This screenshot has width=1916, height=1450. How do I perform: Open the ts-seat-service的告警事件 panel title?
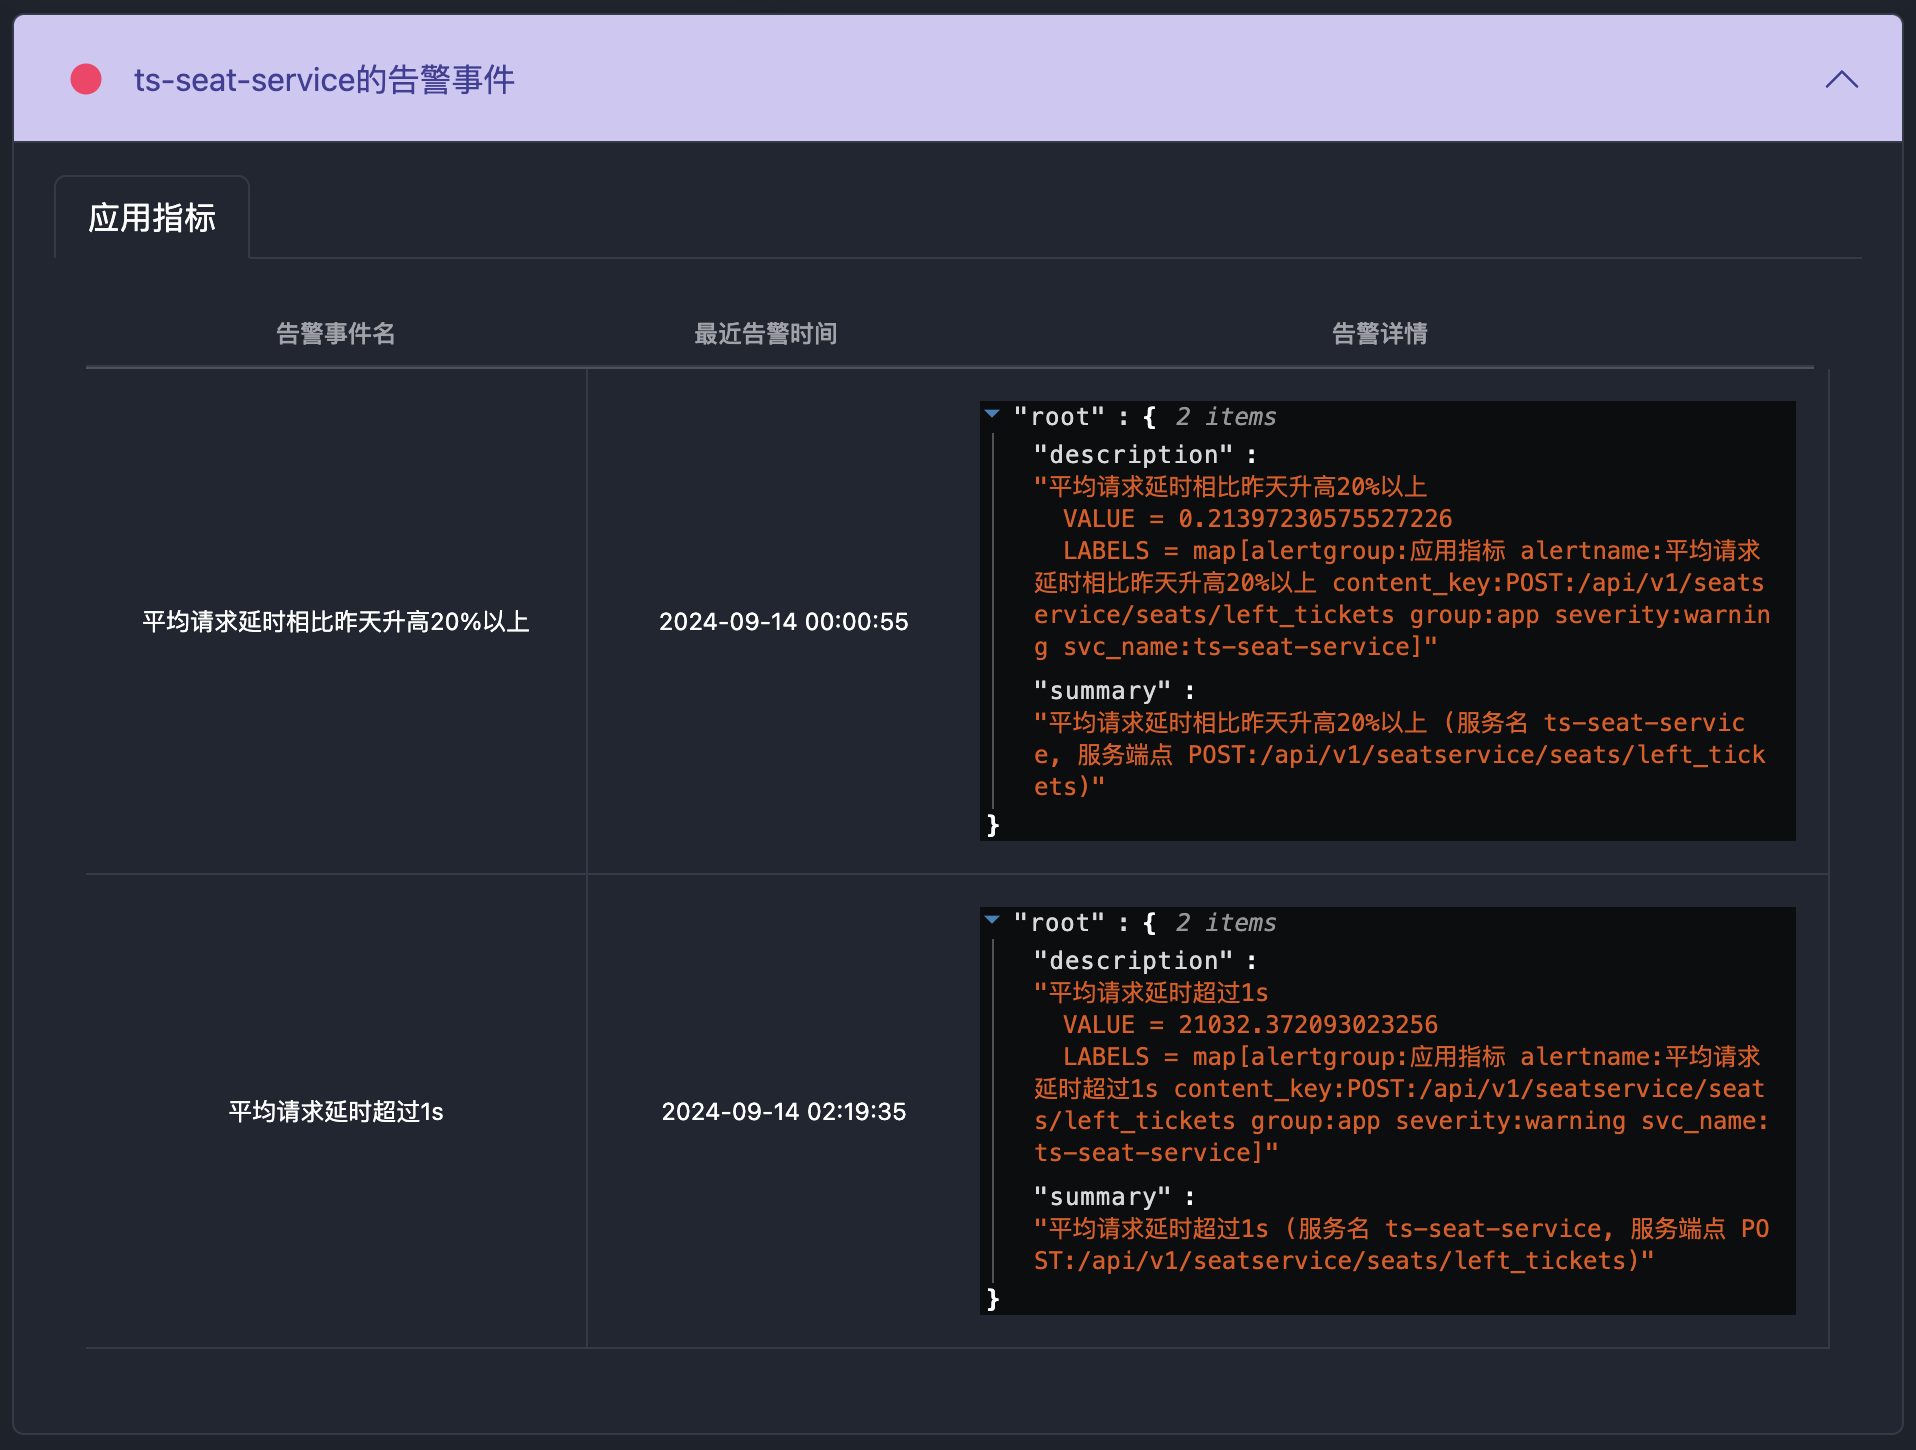324,79
